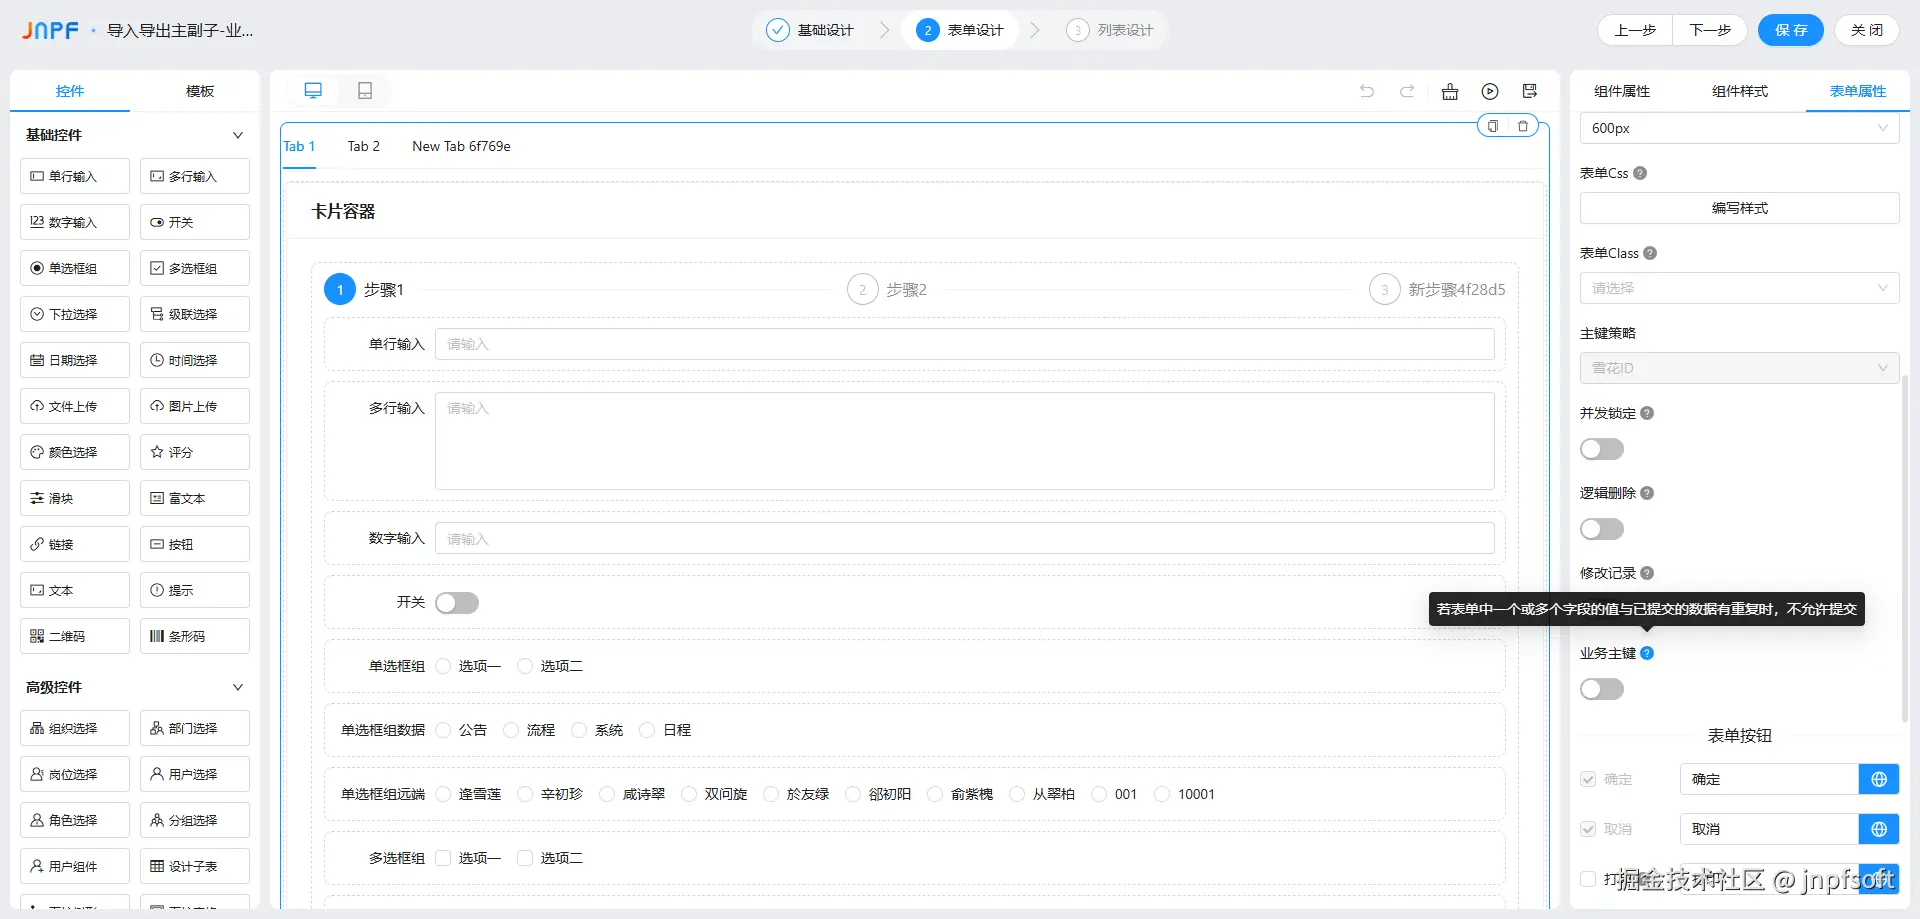Copy the selected tab container icon
This screenshot has width=1920, height=919.
tap(1493, 126)
